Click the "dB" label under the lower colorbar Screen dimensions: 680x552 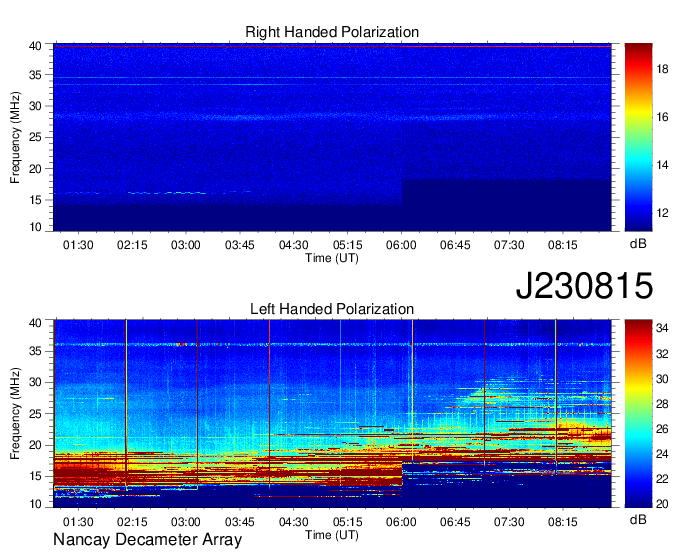pos(638,519)
